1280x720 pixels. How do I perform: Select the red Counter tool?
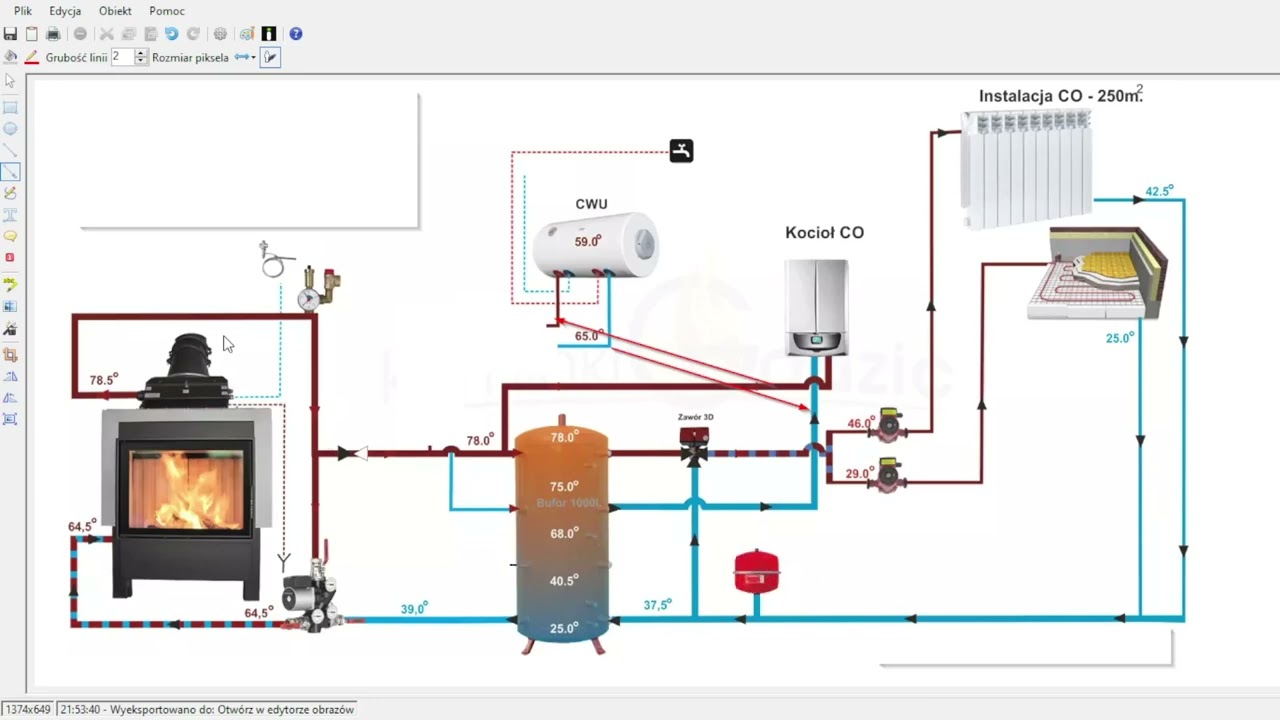[x=10, y=257]
